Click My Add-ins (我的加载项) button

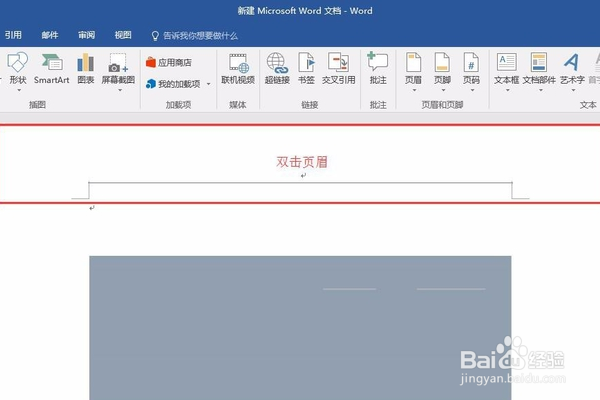[x=173, y=84]
